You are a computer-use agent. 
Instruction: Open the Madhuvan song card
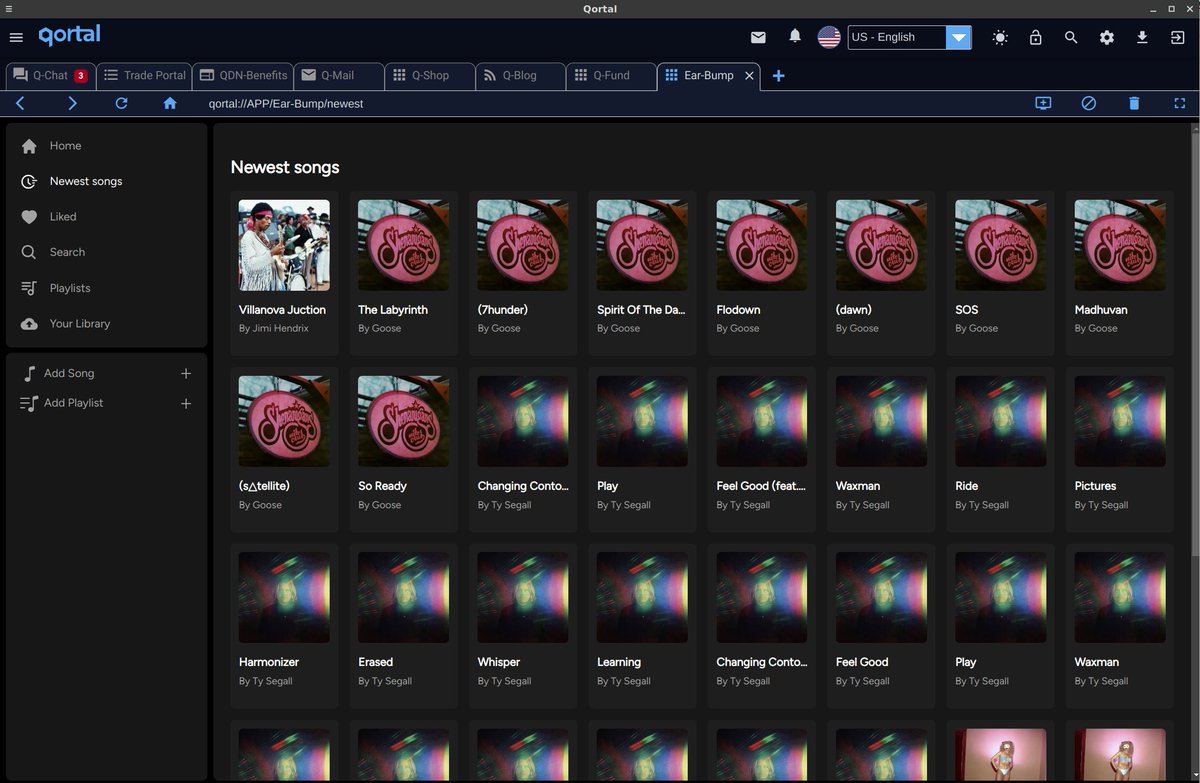(x=1120, y=272)
